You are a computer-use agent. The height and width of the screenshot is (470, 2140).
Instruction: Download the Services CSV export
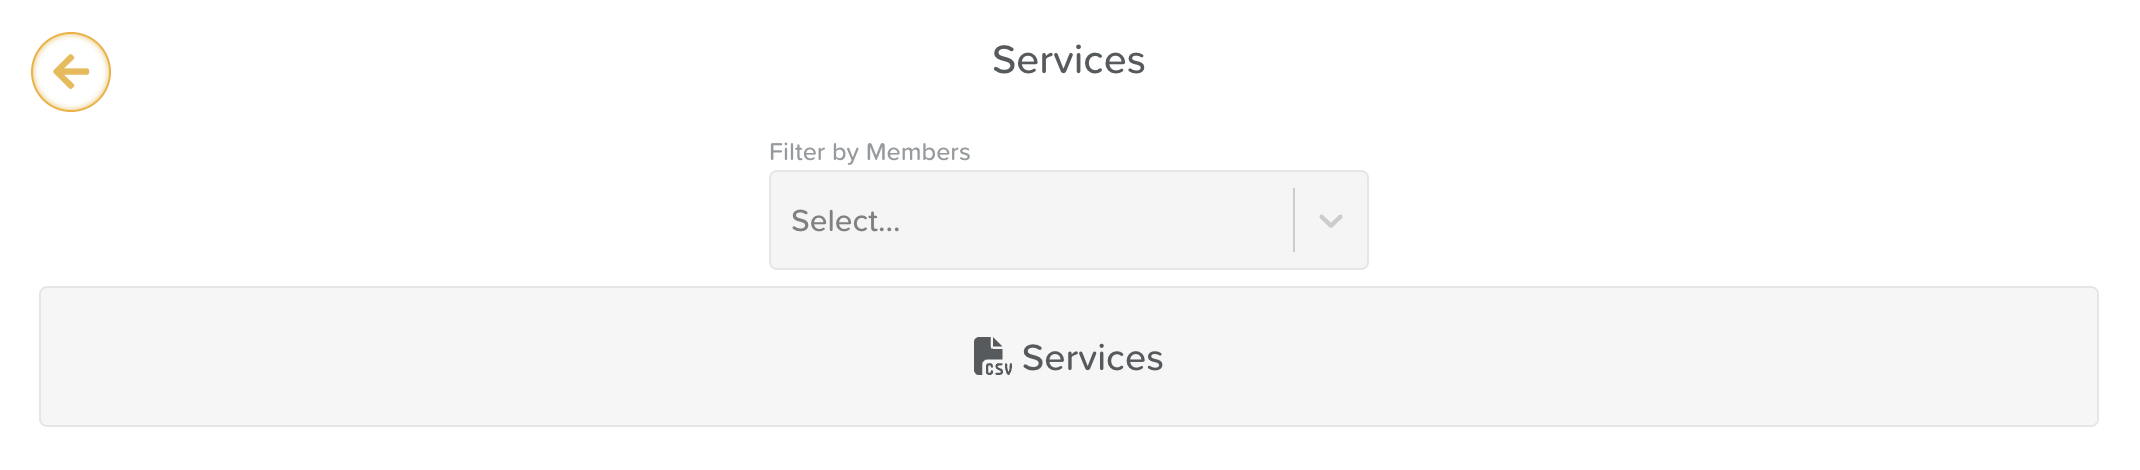pyautogui.click(x=1068, y=357)
